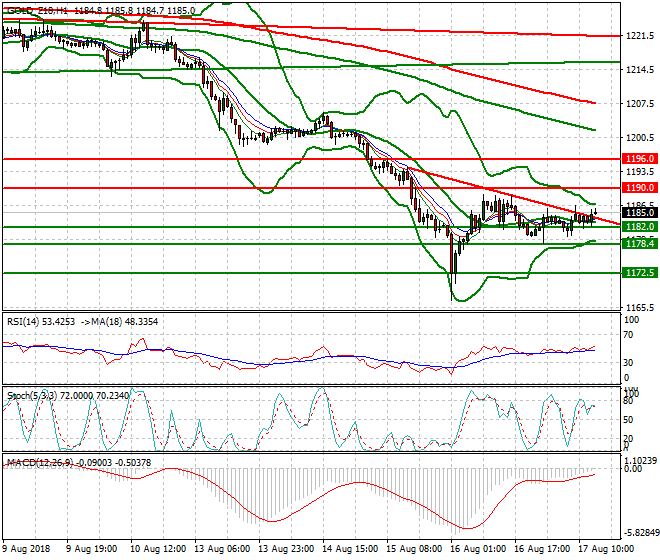Click the MACD scale value 1.10239
Image resolution: width=660 pixels, height=560 pixels.
tap(640, 461)
